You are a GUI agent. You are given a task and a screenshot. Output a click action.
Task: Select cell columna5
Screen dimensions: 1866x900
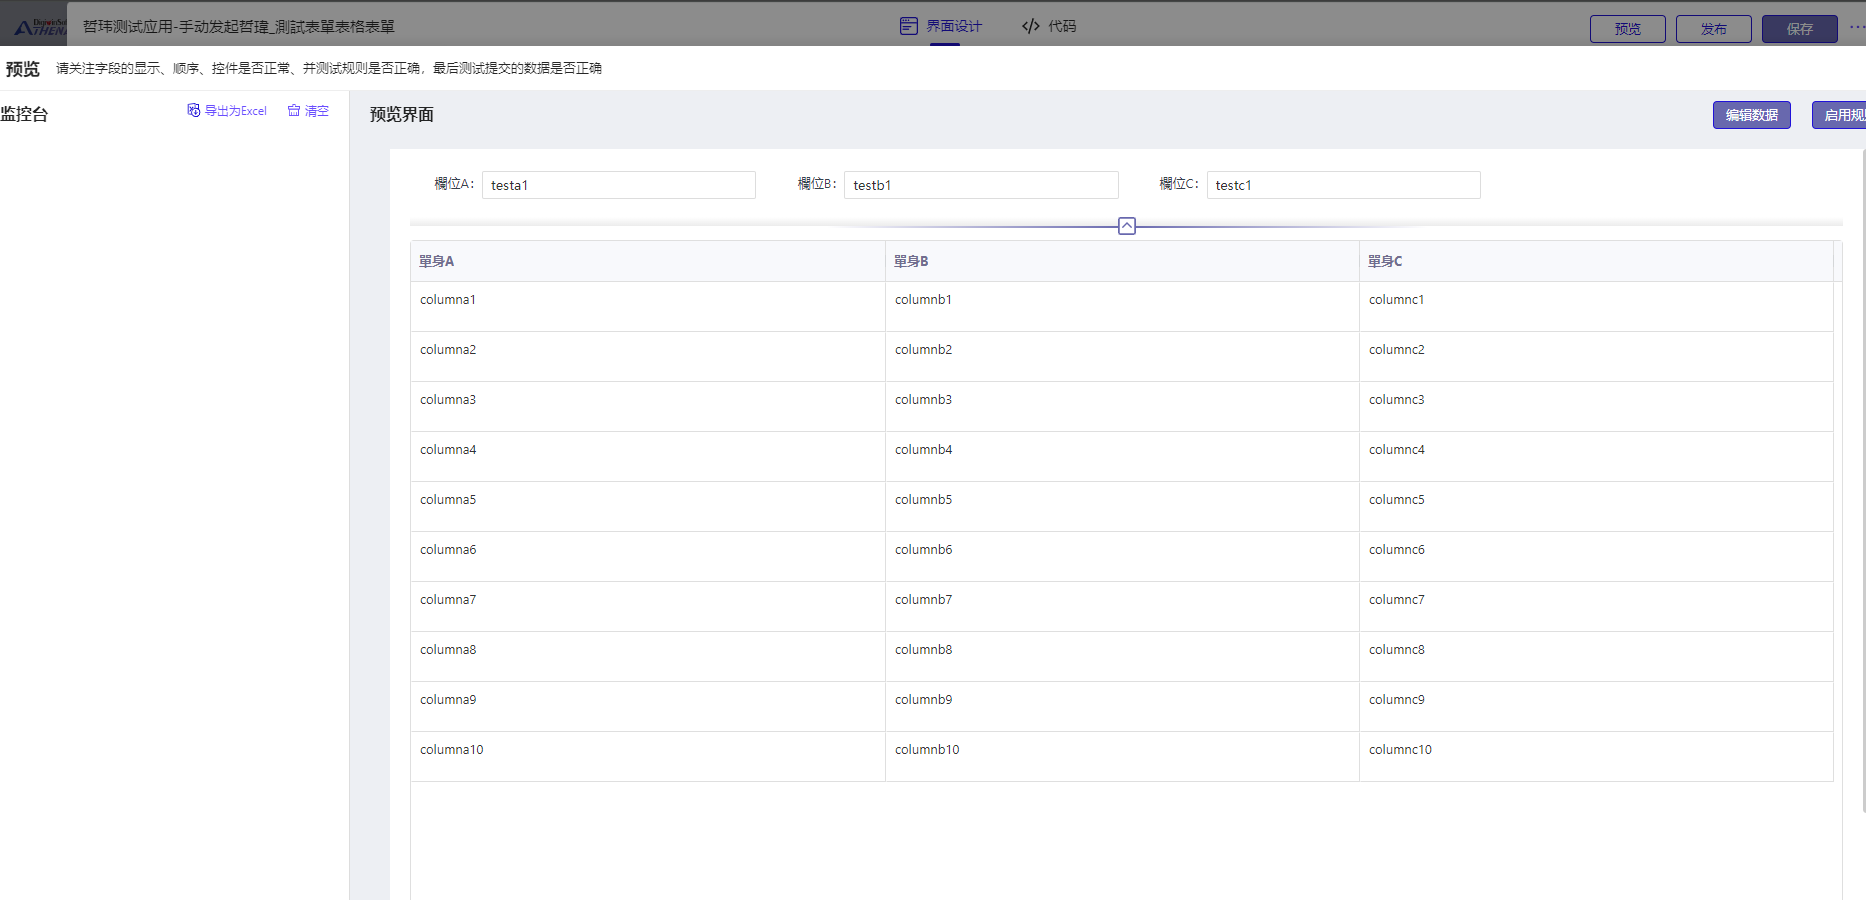648,506
